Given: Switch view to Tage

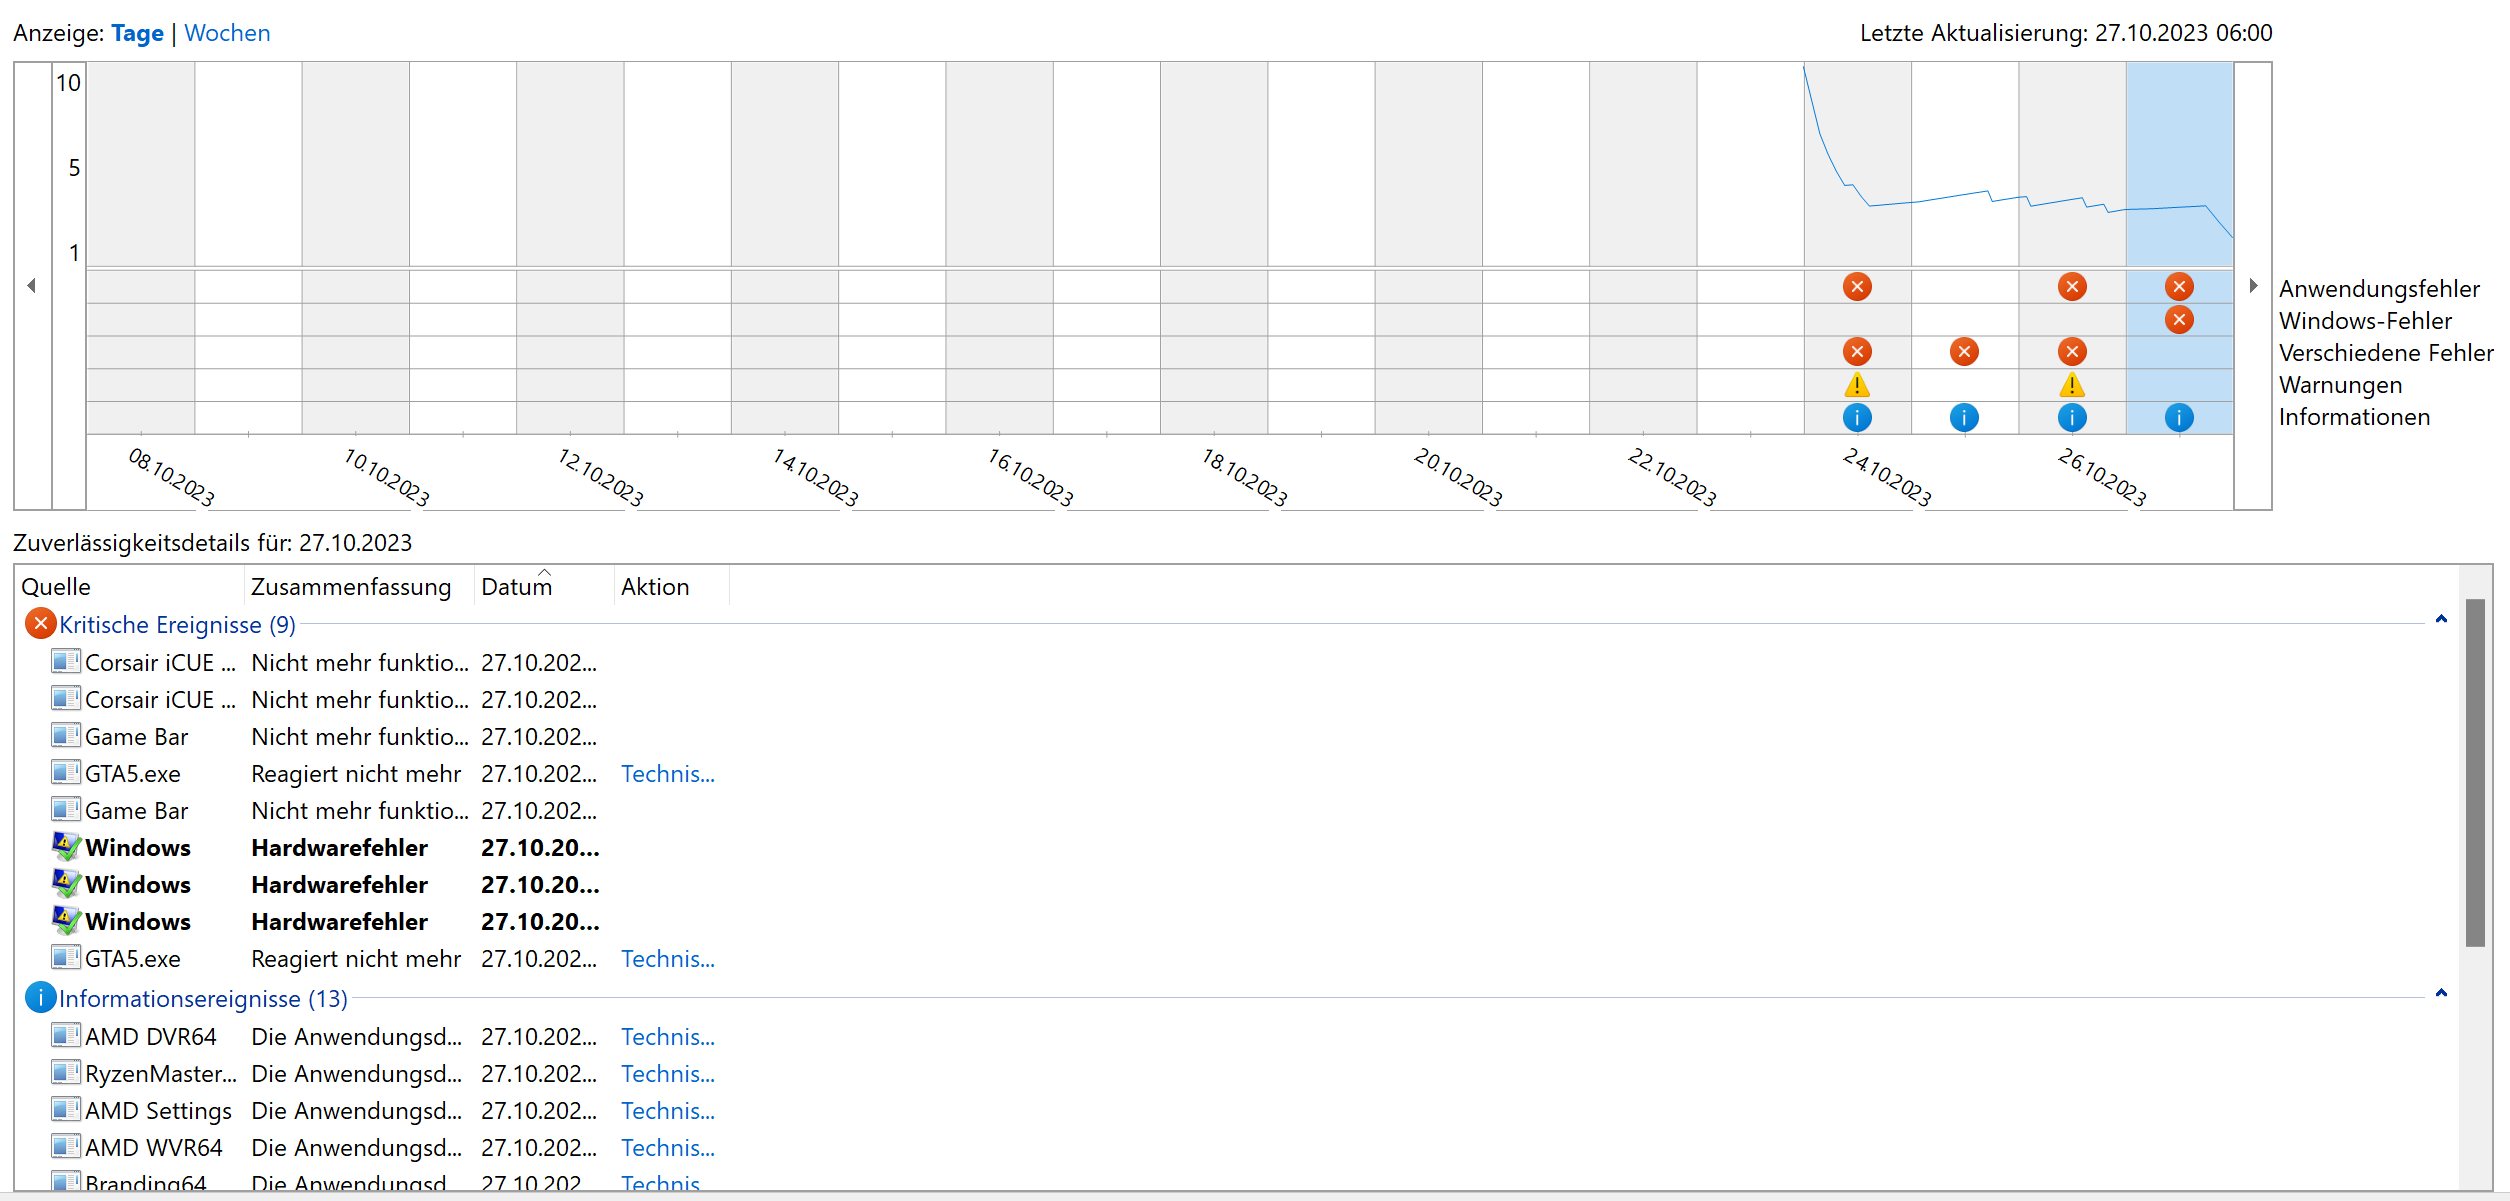Looking at the screenshot, I should click(x=137, y=33).
